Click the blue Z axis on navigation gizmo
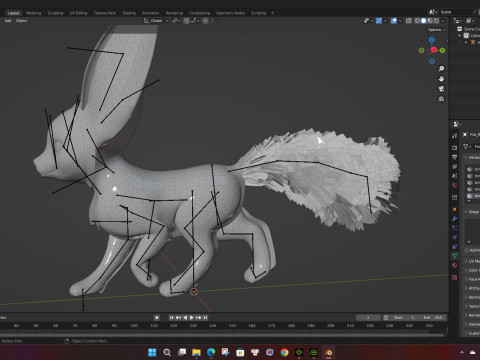This screenshot has height=360, width=480. pyautogui.click(x=432, y=40)
